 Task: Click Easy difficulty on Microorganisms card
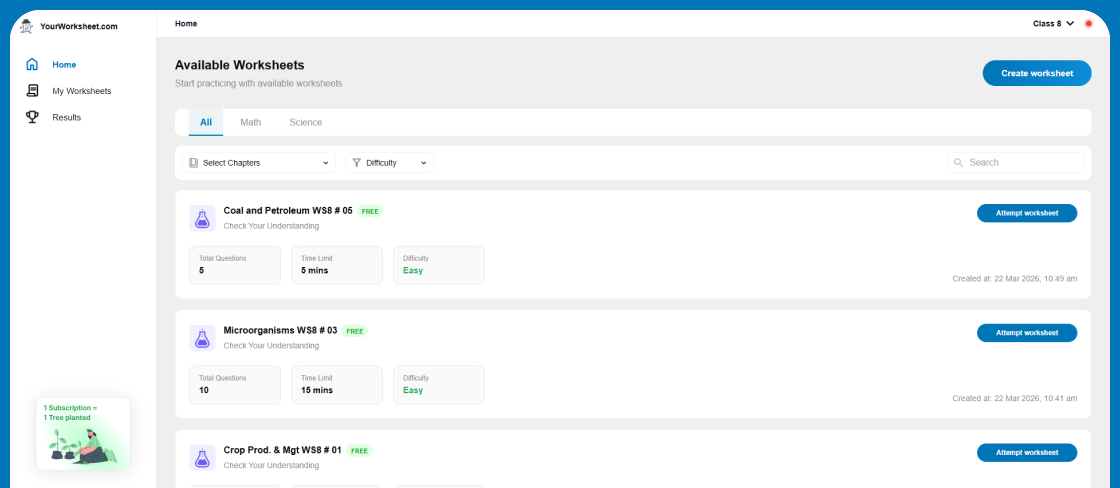[413, 390]
